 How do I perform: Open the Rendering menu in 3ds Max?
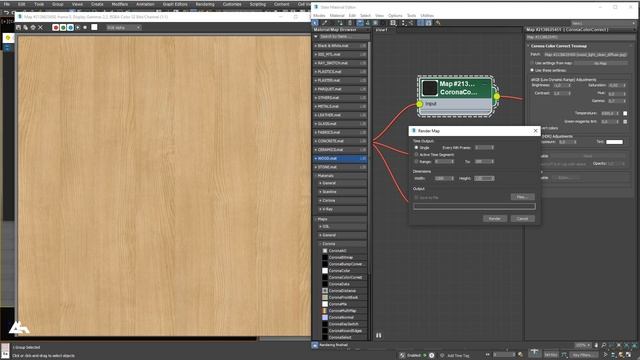tap(205, 4)
